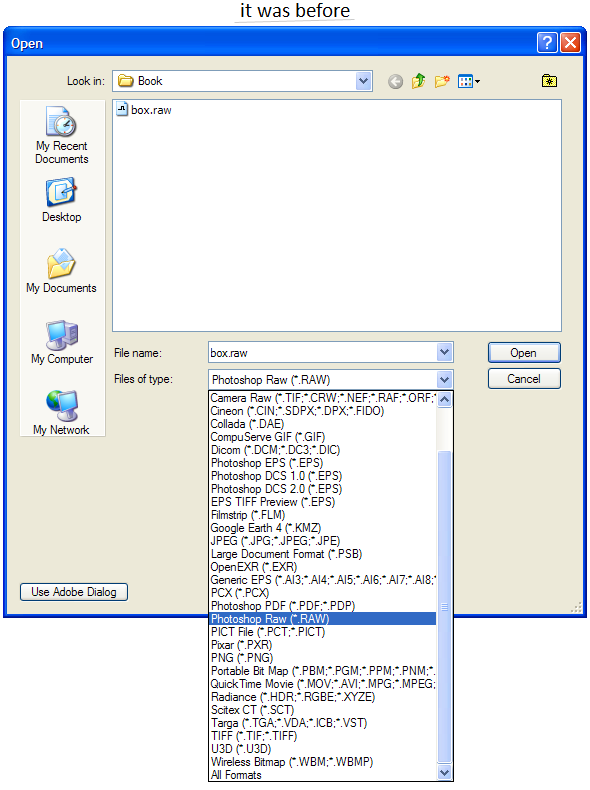Viewport: 590px width, 790px height.
Task: Browse My Computer location
Action: 61,342
